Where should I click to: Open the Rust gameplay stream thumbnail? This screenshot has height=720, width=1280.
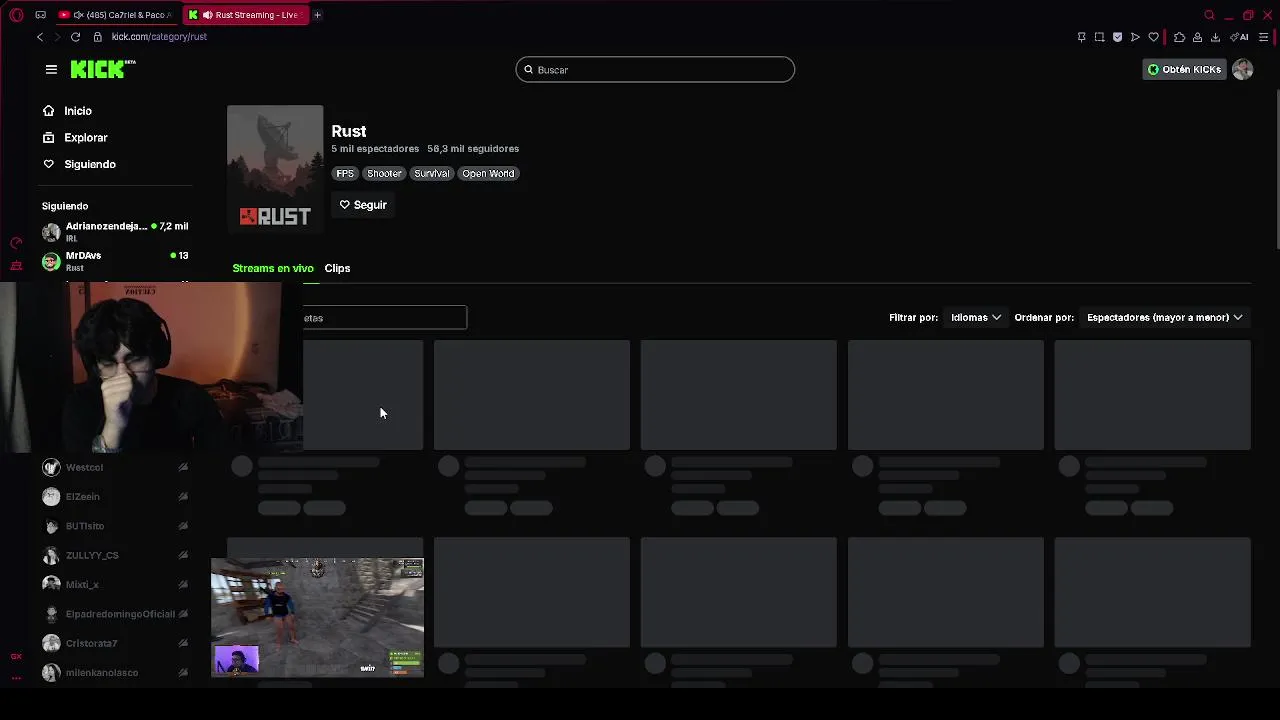tap(317, 617)
